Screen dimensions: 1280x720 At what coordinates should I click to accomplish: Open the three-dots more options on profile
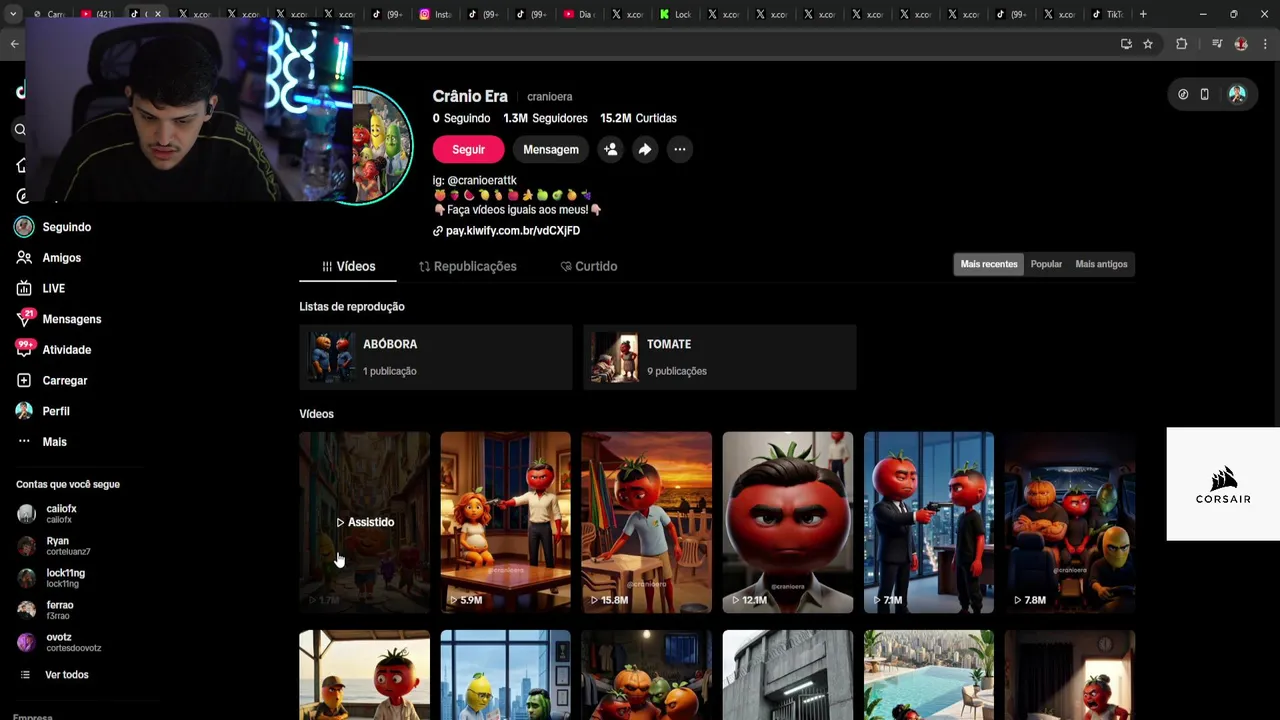tap(680, 149)
